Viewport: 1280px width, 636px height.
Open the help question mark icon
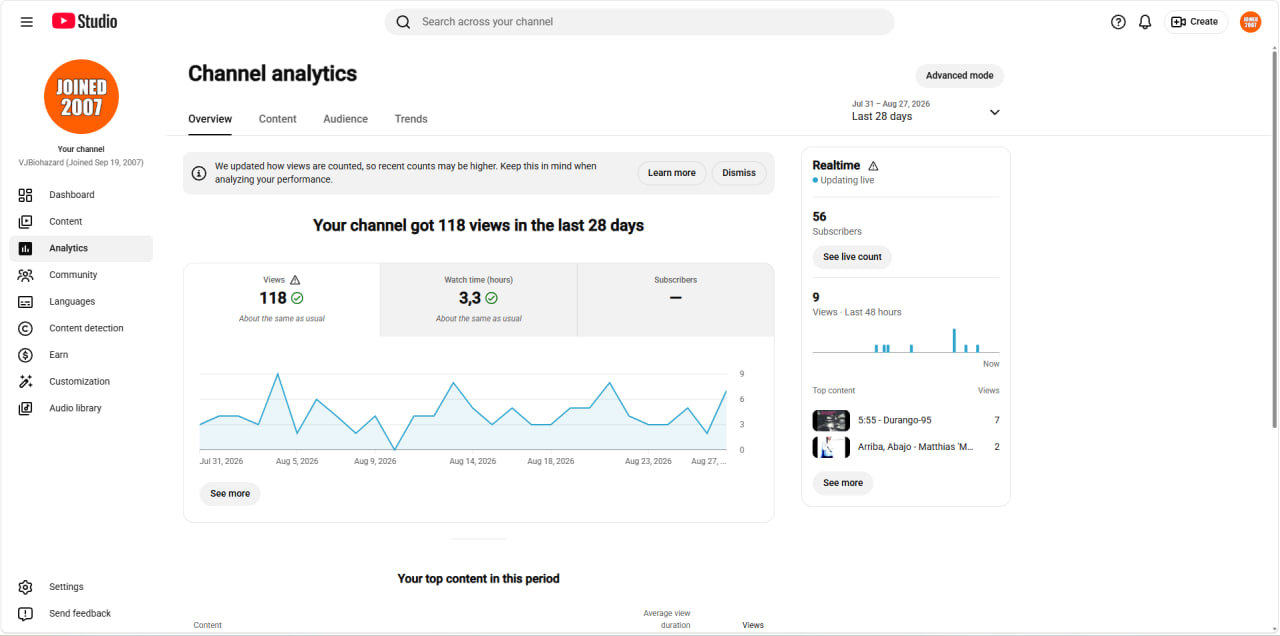[1118, 22]
